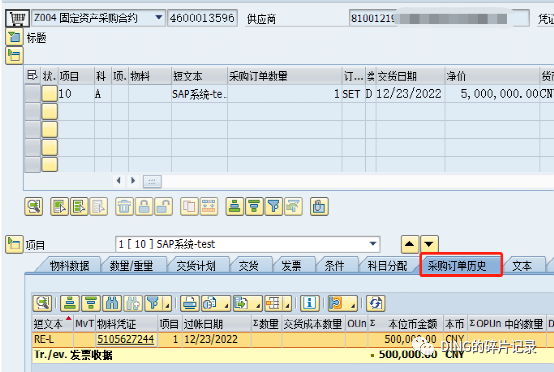Click details magnifier icon in history toolbar
This screenshot has height=372, width=554.
click(x=42, y=303)
